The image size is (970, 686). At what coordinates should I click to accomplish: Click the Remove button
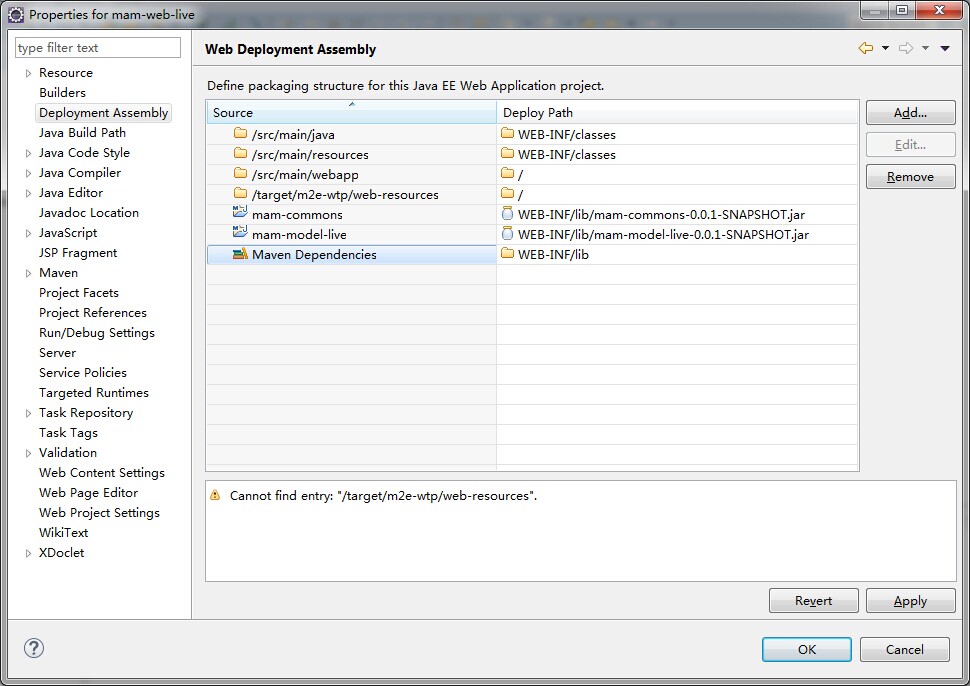[x=911, y=177]
